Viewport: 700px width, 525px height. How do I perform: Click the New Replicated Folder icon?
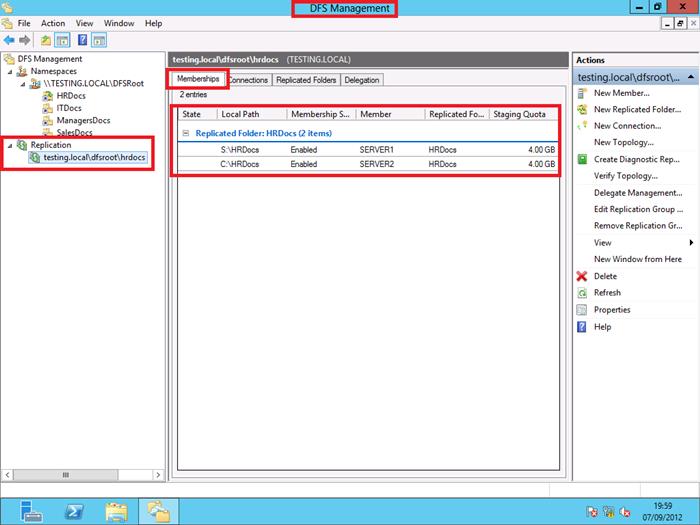pos(582,109)
